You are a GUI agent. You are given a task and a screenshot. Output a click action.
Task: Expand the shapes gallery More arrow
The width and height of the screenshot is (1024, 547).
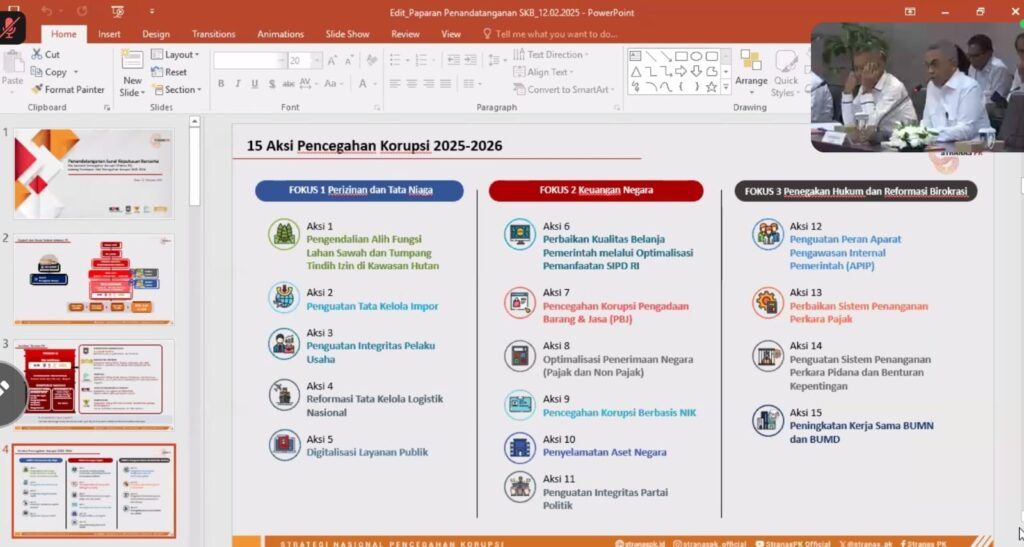pos(726,86)
